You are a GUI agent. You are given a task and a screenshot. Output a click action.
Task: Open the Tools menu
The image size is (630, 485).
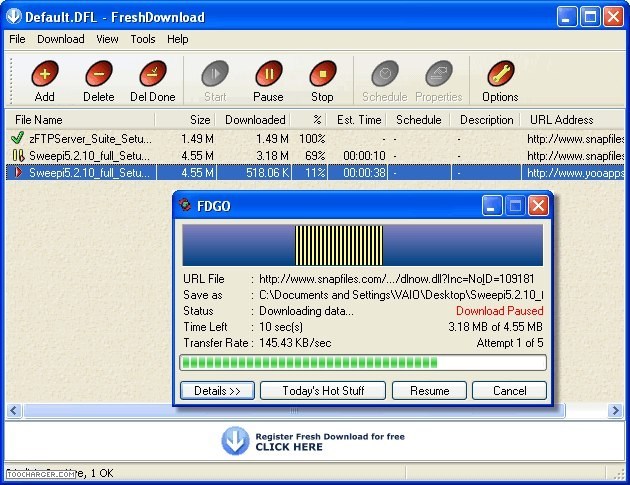point(143,39)
